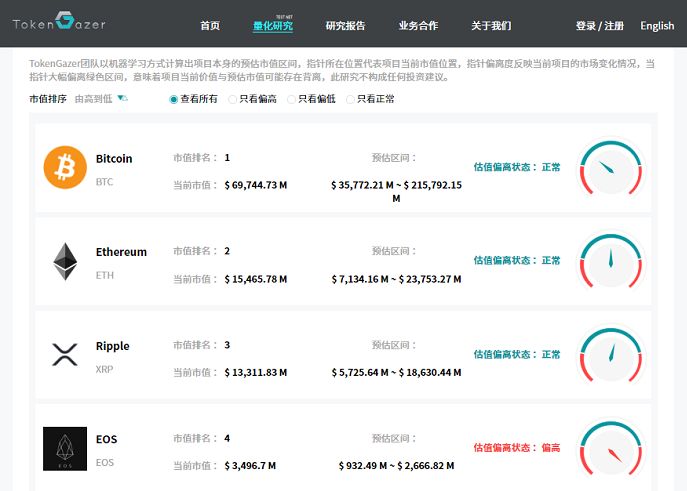Image resolution: width=687 pixels, height=491 pixels.
Task: Click the Ethereum logo icon
Action: (65, 261)
